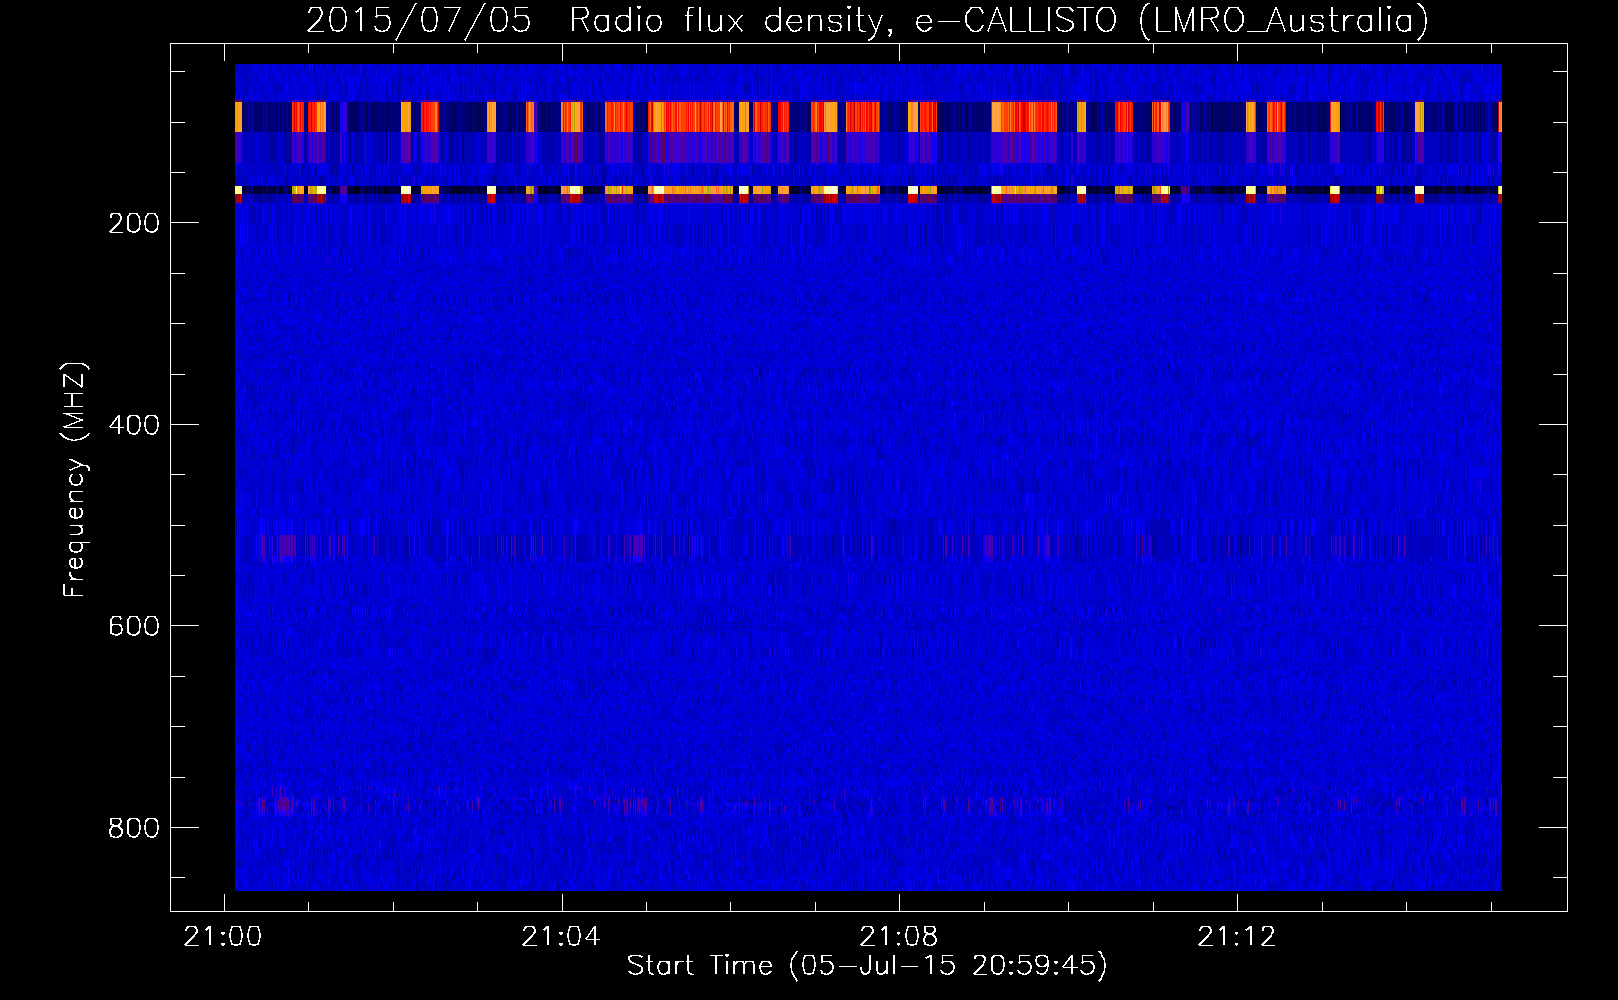Click the 800 frequency tick label

coord(132,827)
